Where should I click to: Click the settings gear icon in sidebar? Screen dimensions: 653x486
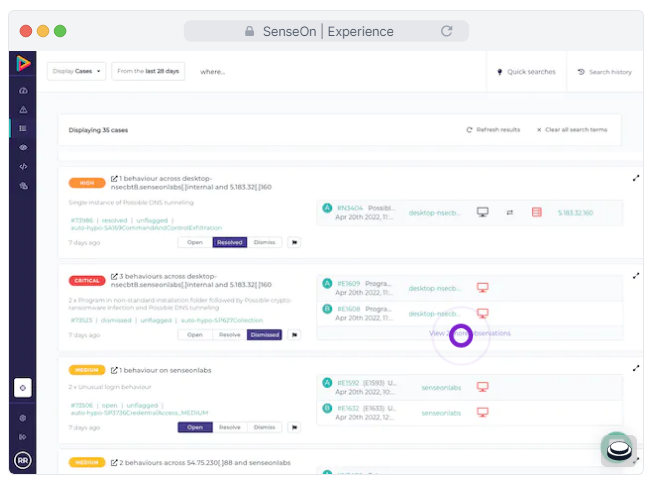click(23, 418)
